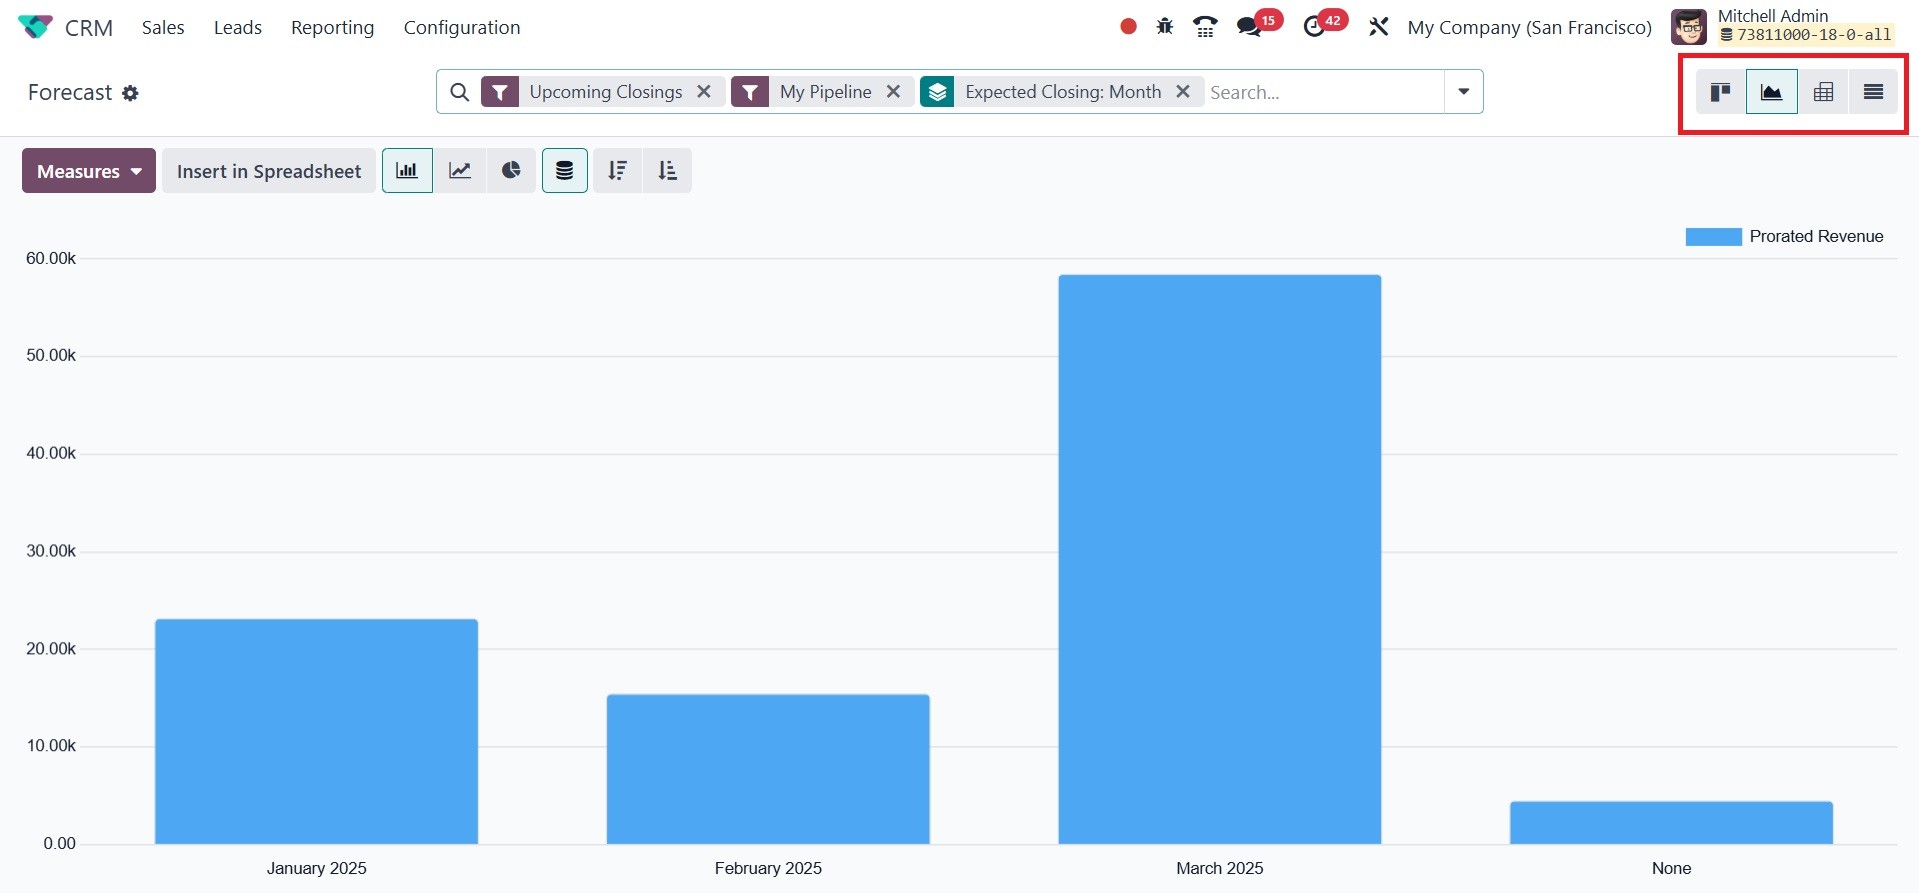The image size is (1919, 893).
Task: Open the Leads menu
Action: click(238, 27)
